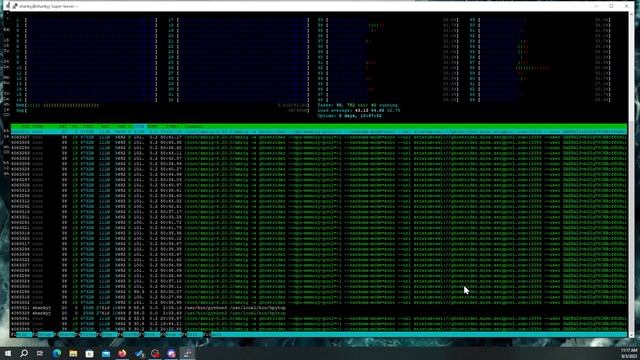
Task: Sort by the MEM% column header
Action: click(152, 127)
